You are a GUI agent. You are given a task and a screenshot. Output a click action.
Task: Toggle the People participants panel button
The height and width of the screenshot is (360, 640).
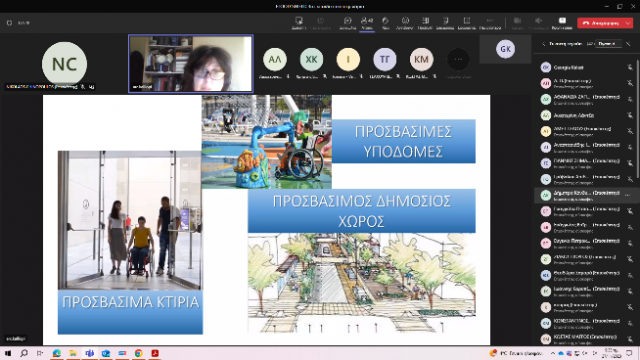(x=367, y=23)
